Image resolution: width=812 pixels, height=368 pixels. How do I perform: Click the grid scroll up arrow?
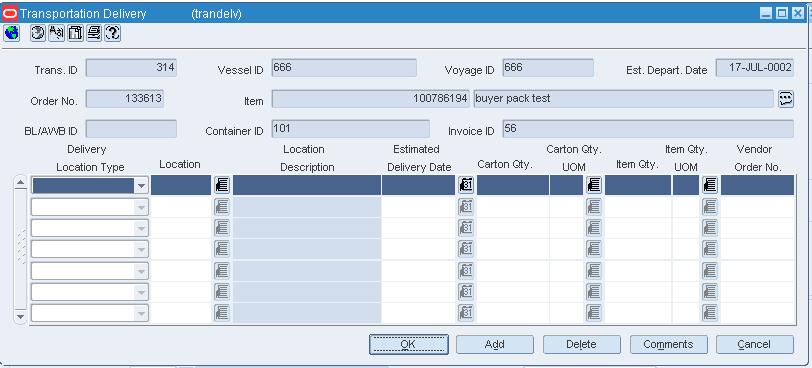tap(21, 183)
